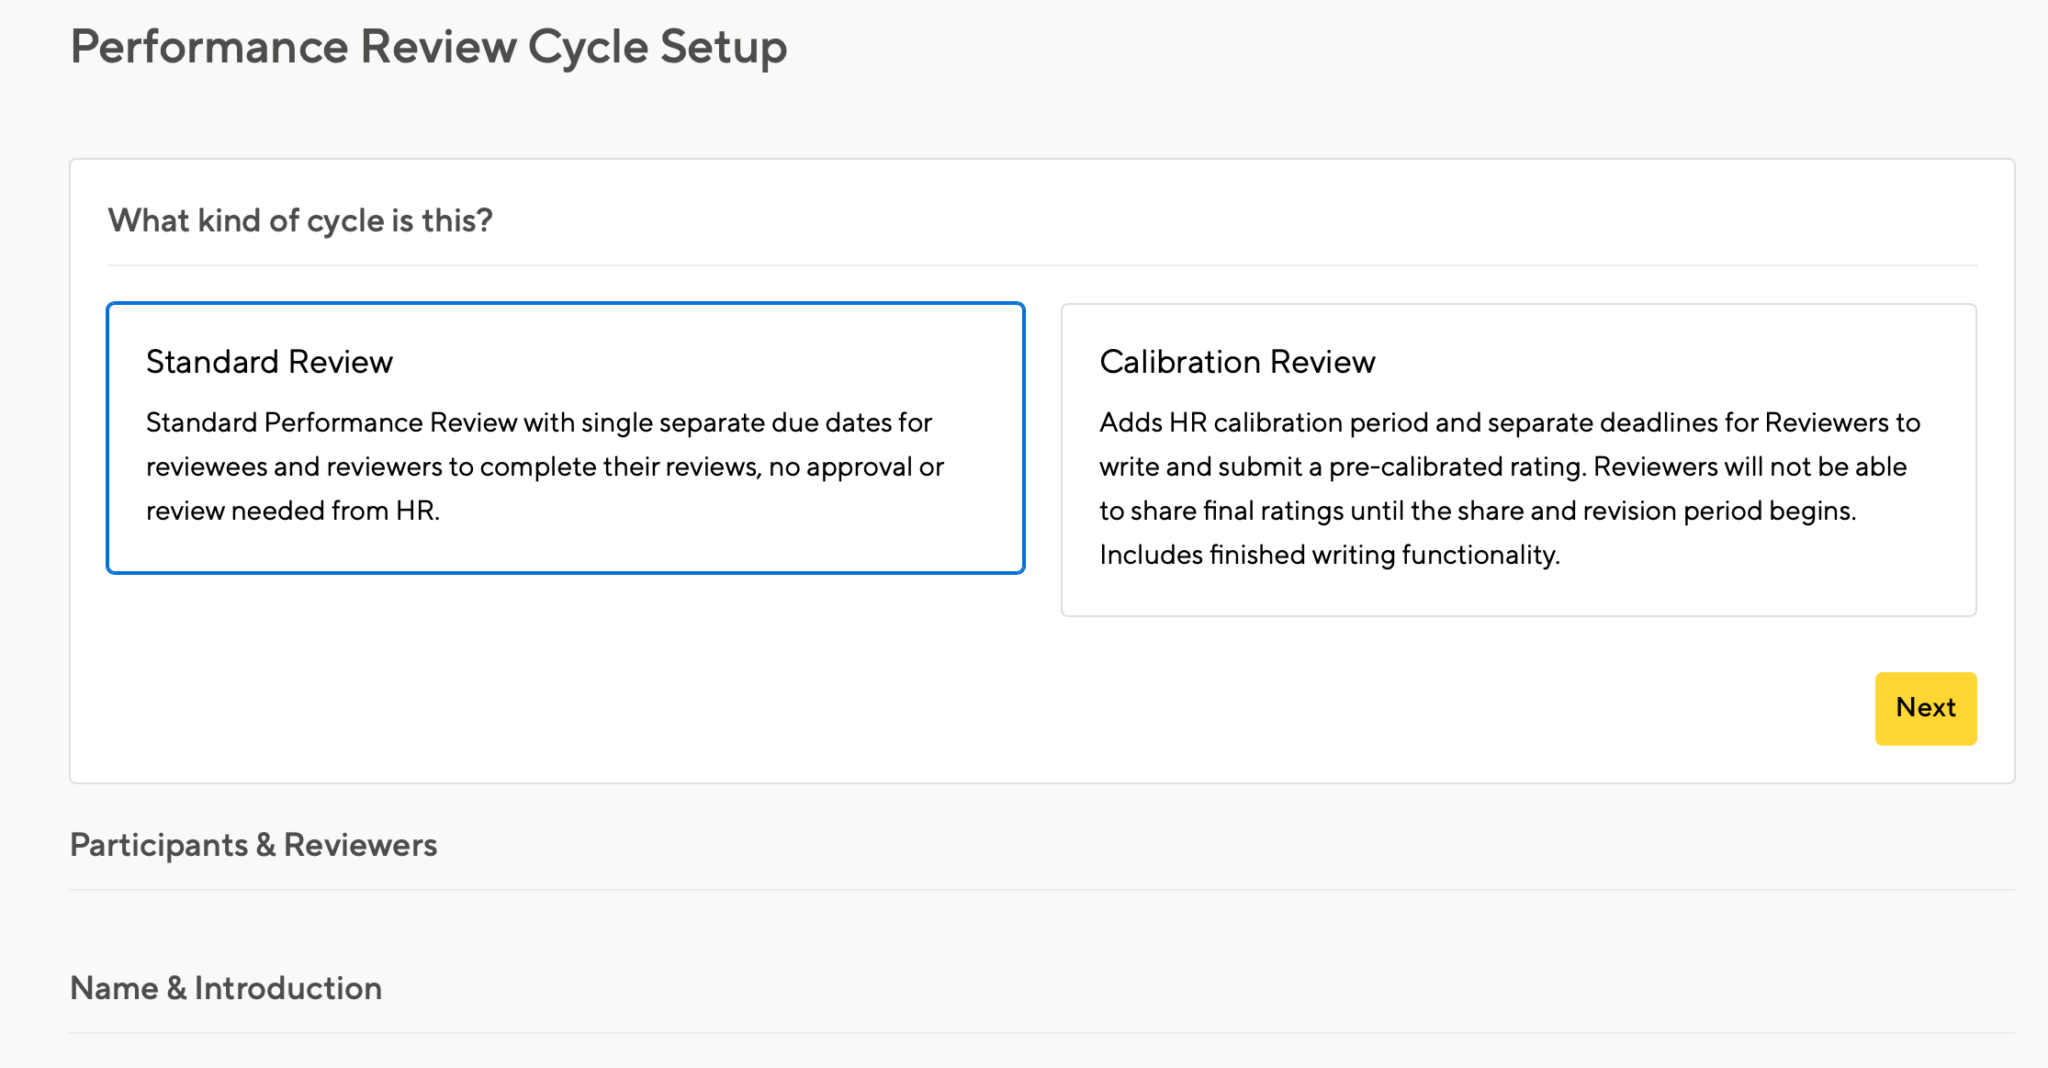The width and height of the screenshot is (2048, 1068).
Task: Choose Calibration Review as the cycle kind
Action: (1518, 460)
